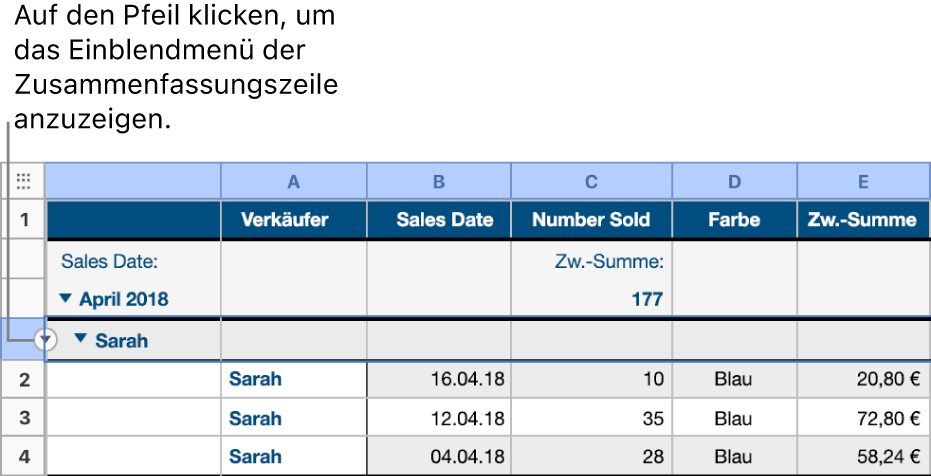Open the Zw.-Summe summary label in group row
931x476 pixels.
pyautogui.click(x=609, y=262)
